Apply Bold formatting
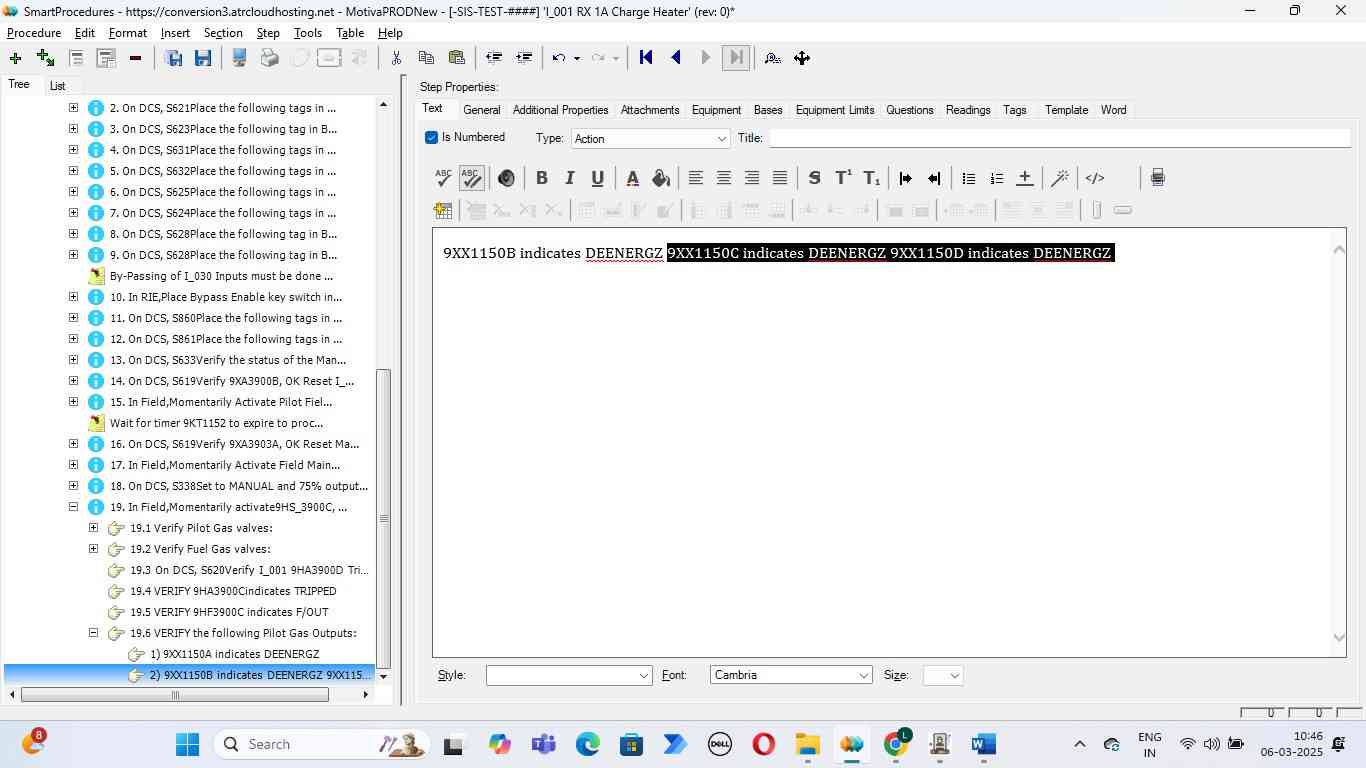Screen dimensions: 1366x768 (x=541, y=178)
